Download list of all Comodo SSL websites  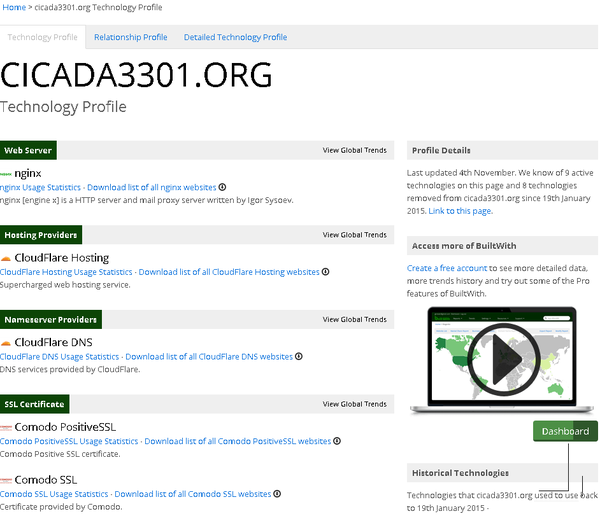(192, 494)
